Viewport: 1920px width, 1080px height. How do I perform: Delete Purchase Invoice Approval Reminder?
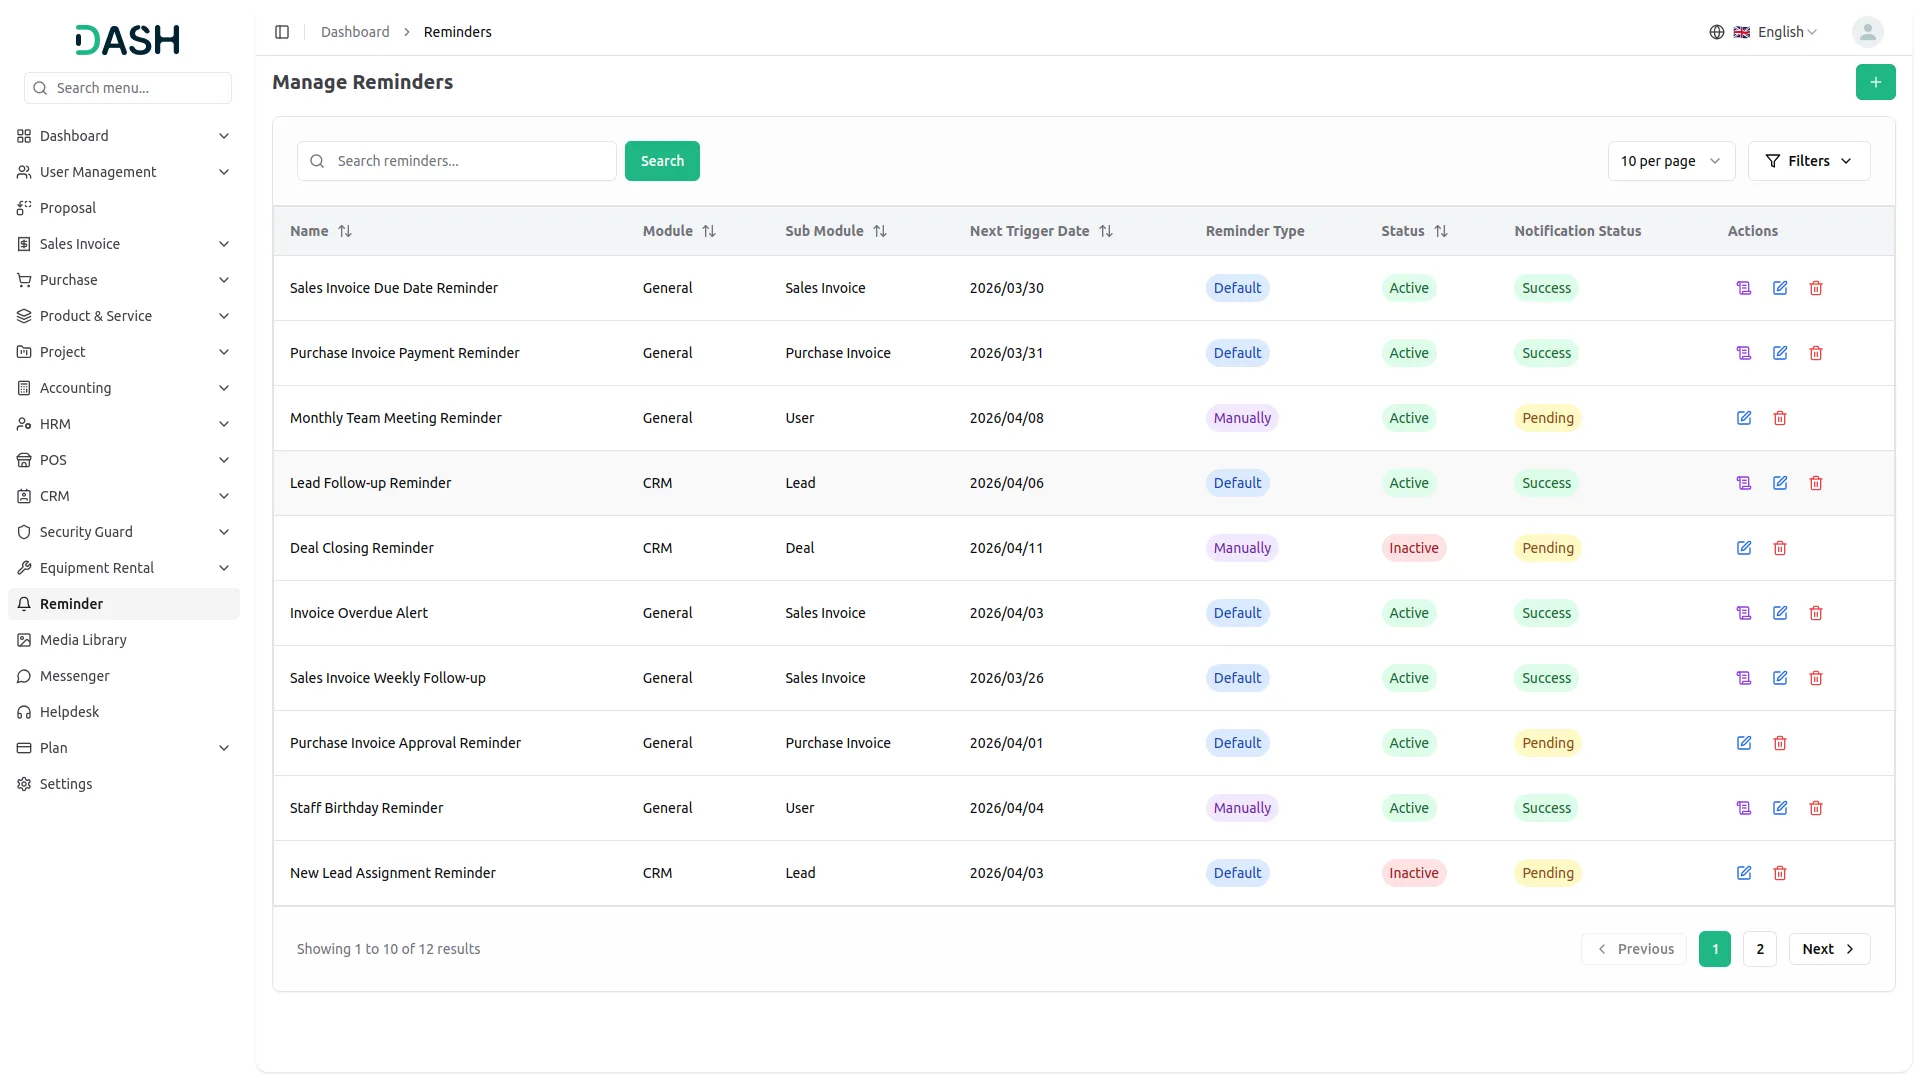point(1780,743)
